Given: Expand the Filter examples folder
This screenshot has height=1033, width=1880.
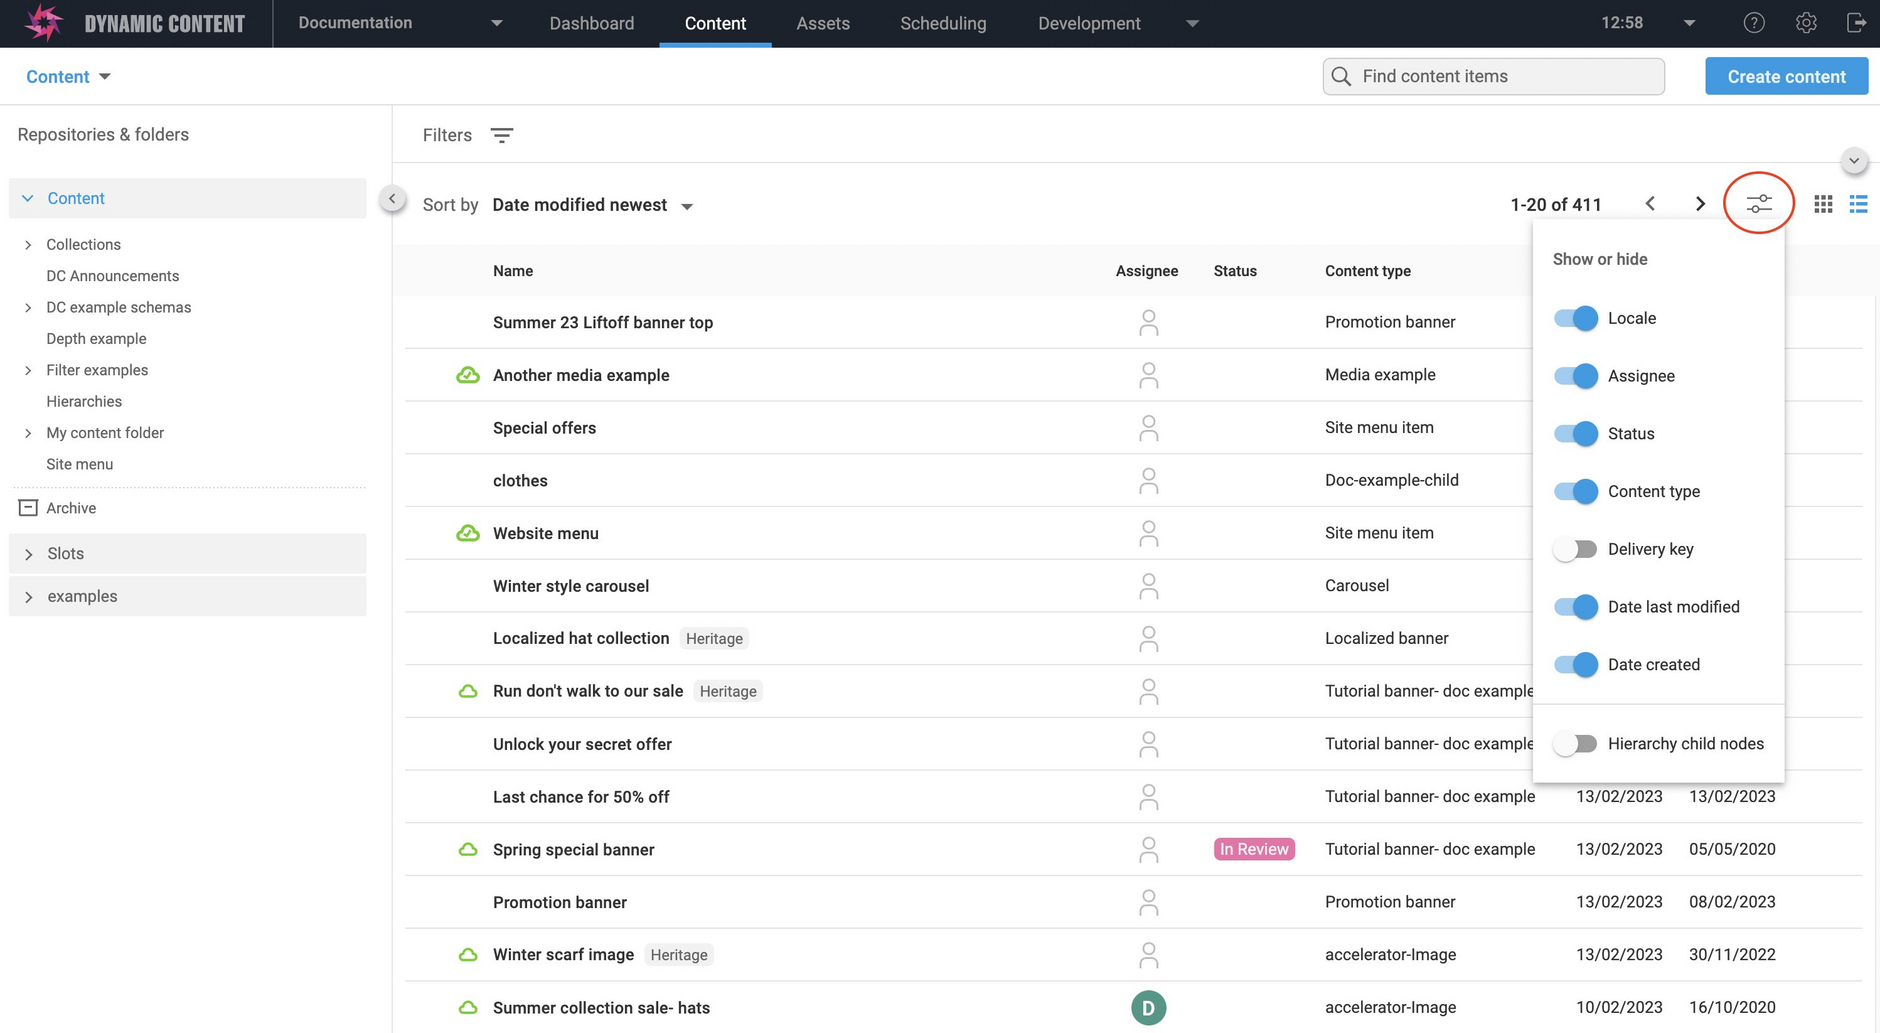Looking at the screenshot, I should click(x=28, y=371).
